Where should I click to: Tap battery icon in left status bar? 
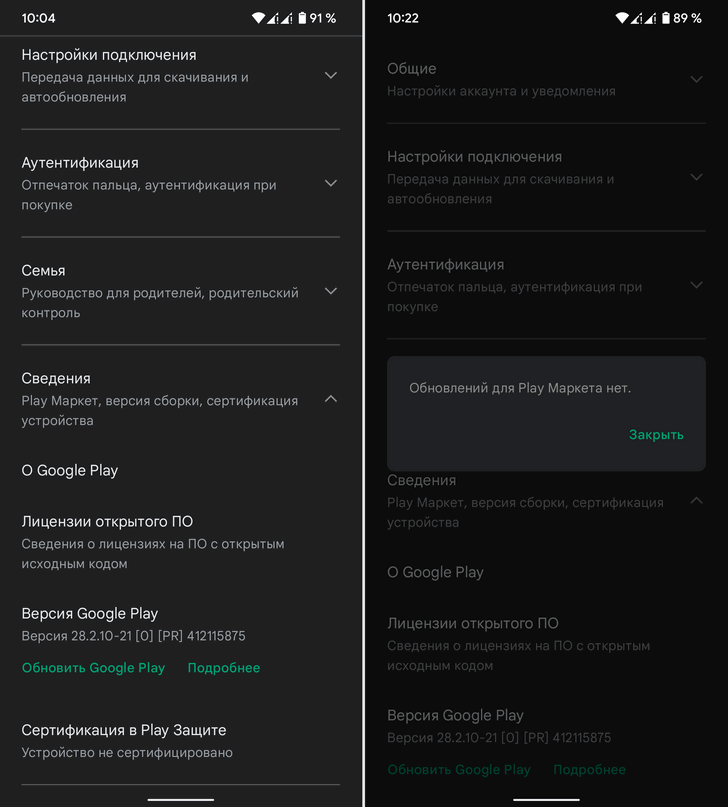coord(302,18)
